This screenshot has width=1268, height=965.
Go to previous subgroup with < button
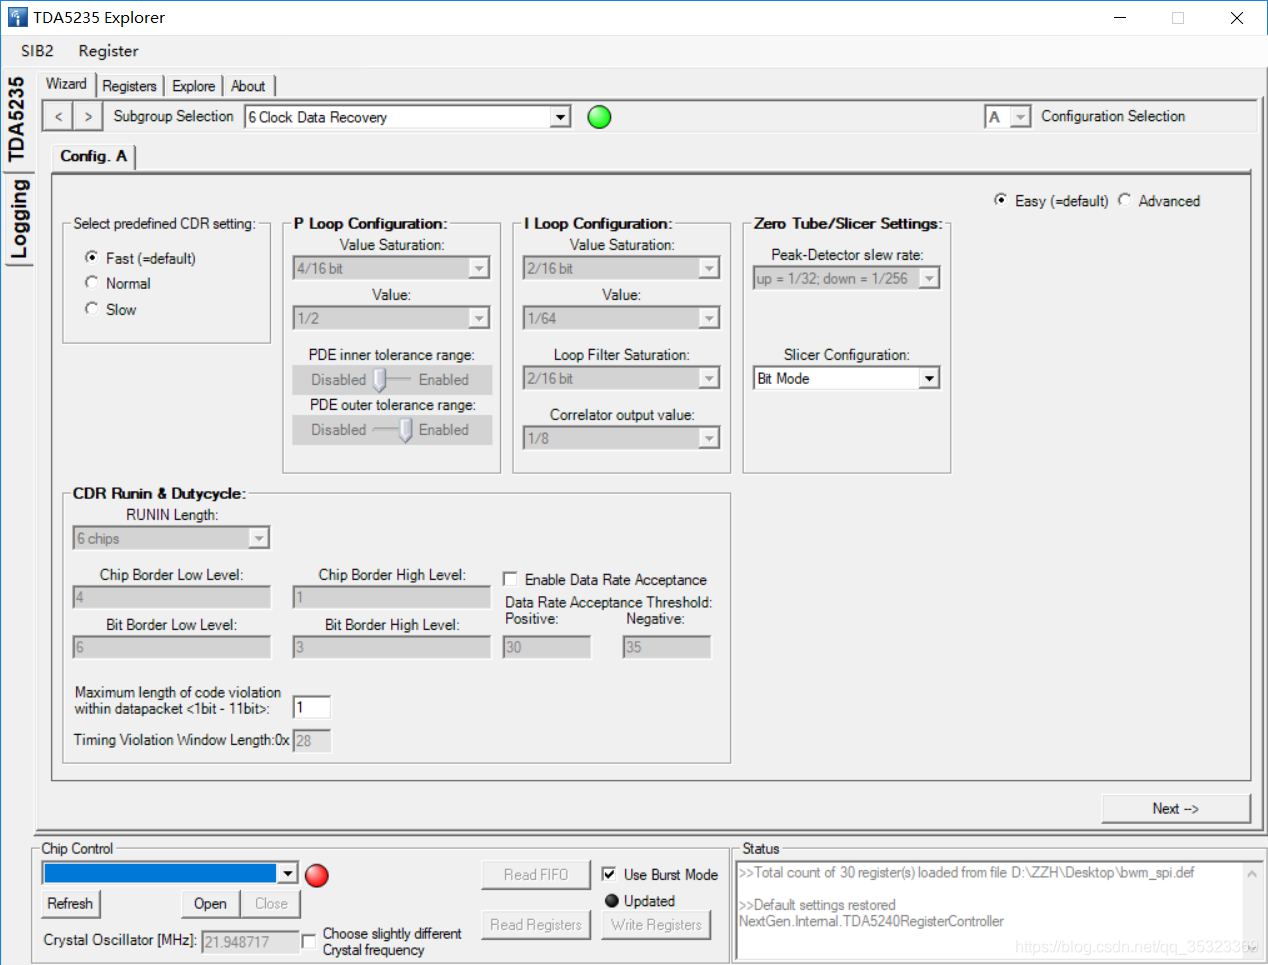[x=59, y=117]
